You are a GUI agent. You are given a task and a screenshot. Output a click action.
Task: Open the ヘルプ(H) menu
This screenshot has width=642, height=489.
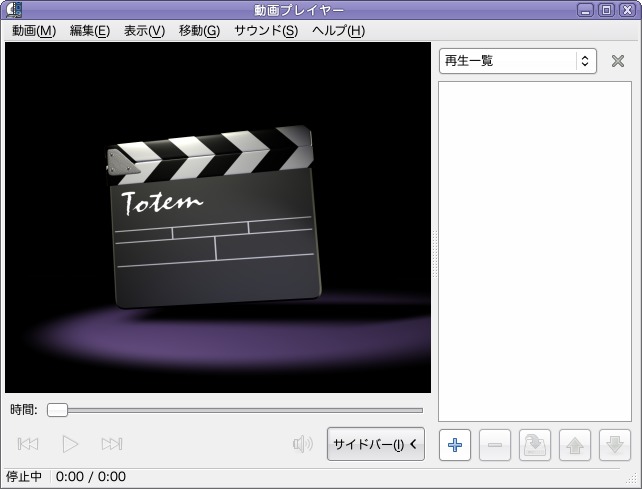(x=338, y=31)
